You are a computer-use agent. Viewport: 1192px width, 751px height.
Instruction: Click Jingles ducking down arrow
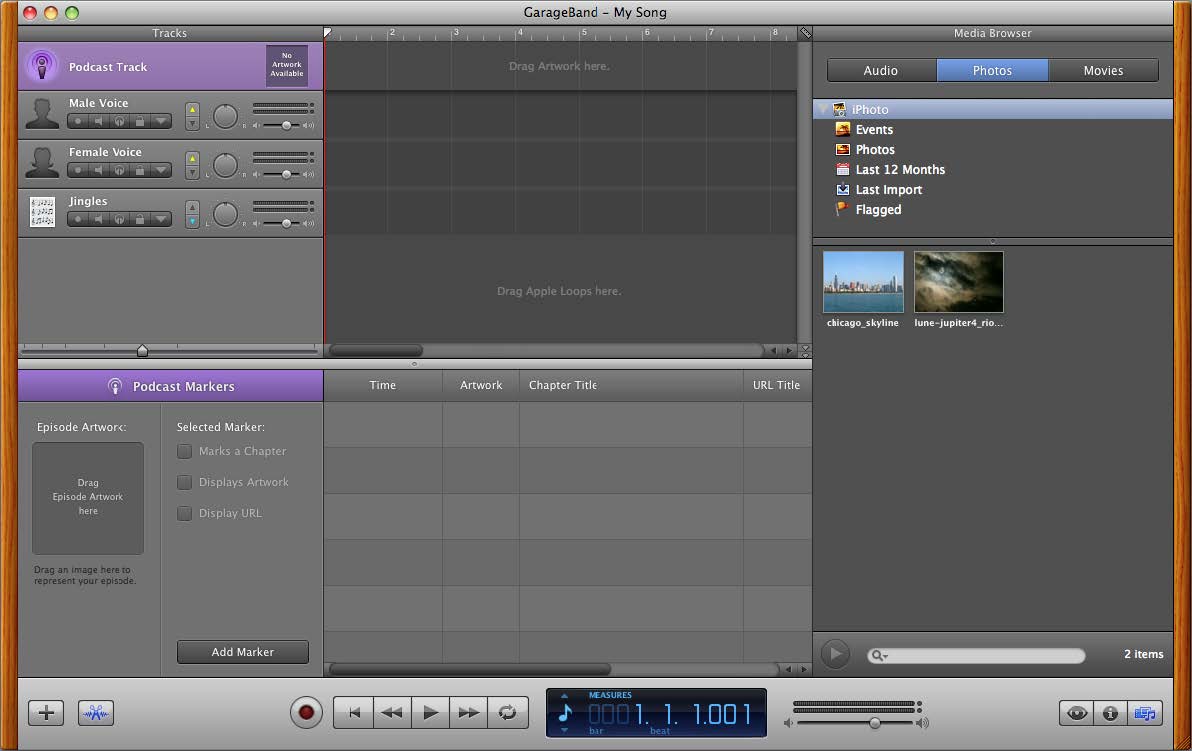coord(192,222)
